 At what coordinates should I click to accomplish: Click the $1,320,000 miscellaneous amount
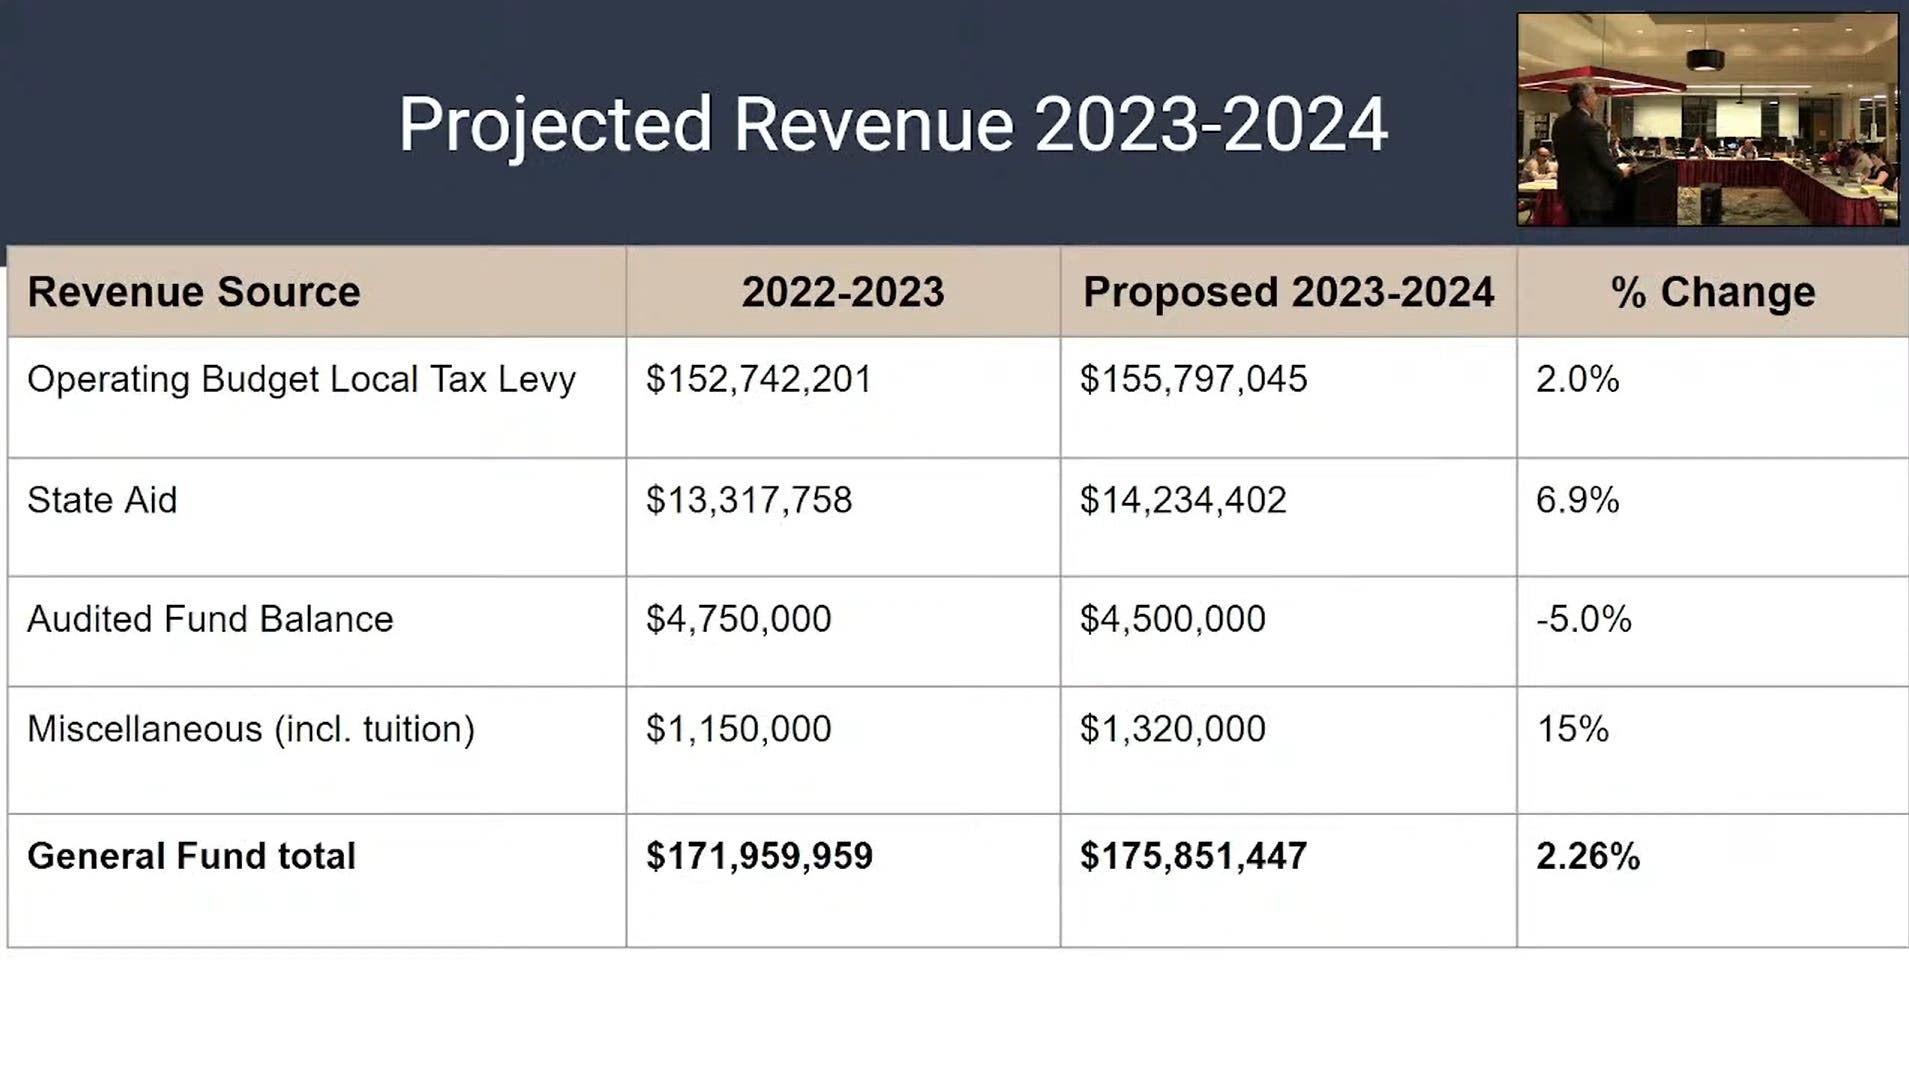[x=1172, y=729]
